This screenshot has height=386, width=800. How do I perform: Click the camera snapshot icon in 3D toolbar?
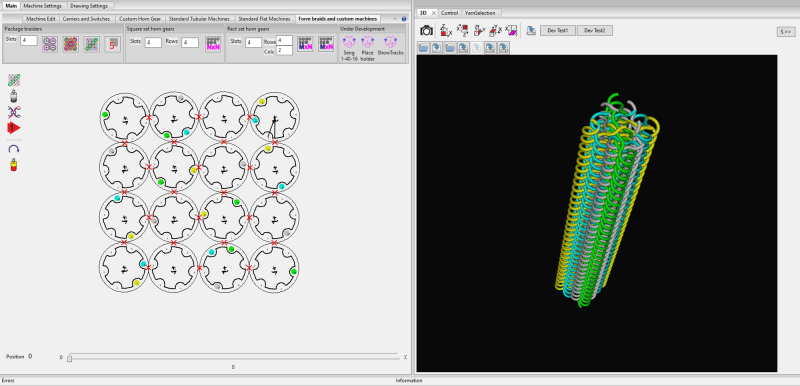[x=426, y=31]
